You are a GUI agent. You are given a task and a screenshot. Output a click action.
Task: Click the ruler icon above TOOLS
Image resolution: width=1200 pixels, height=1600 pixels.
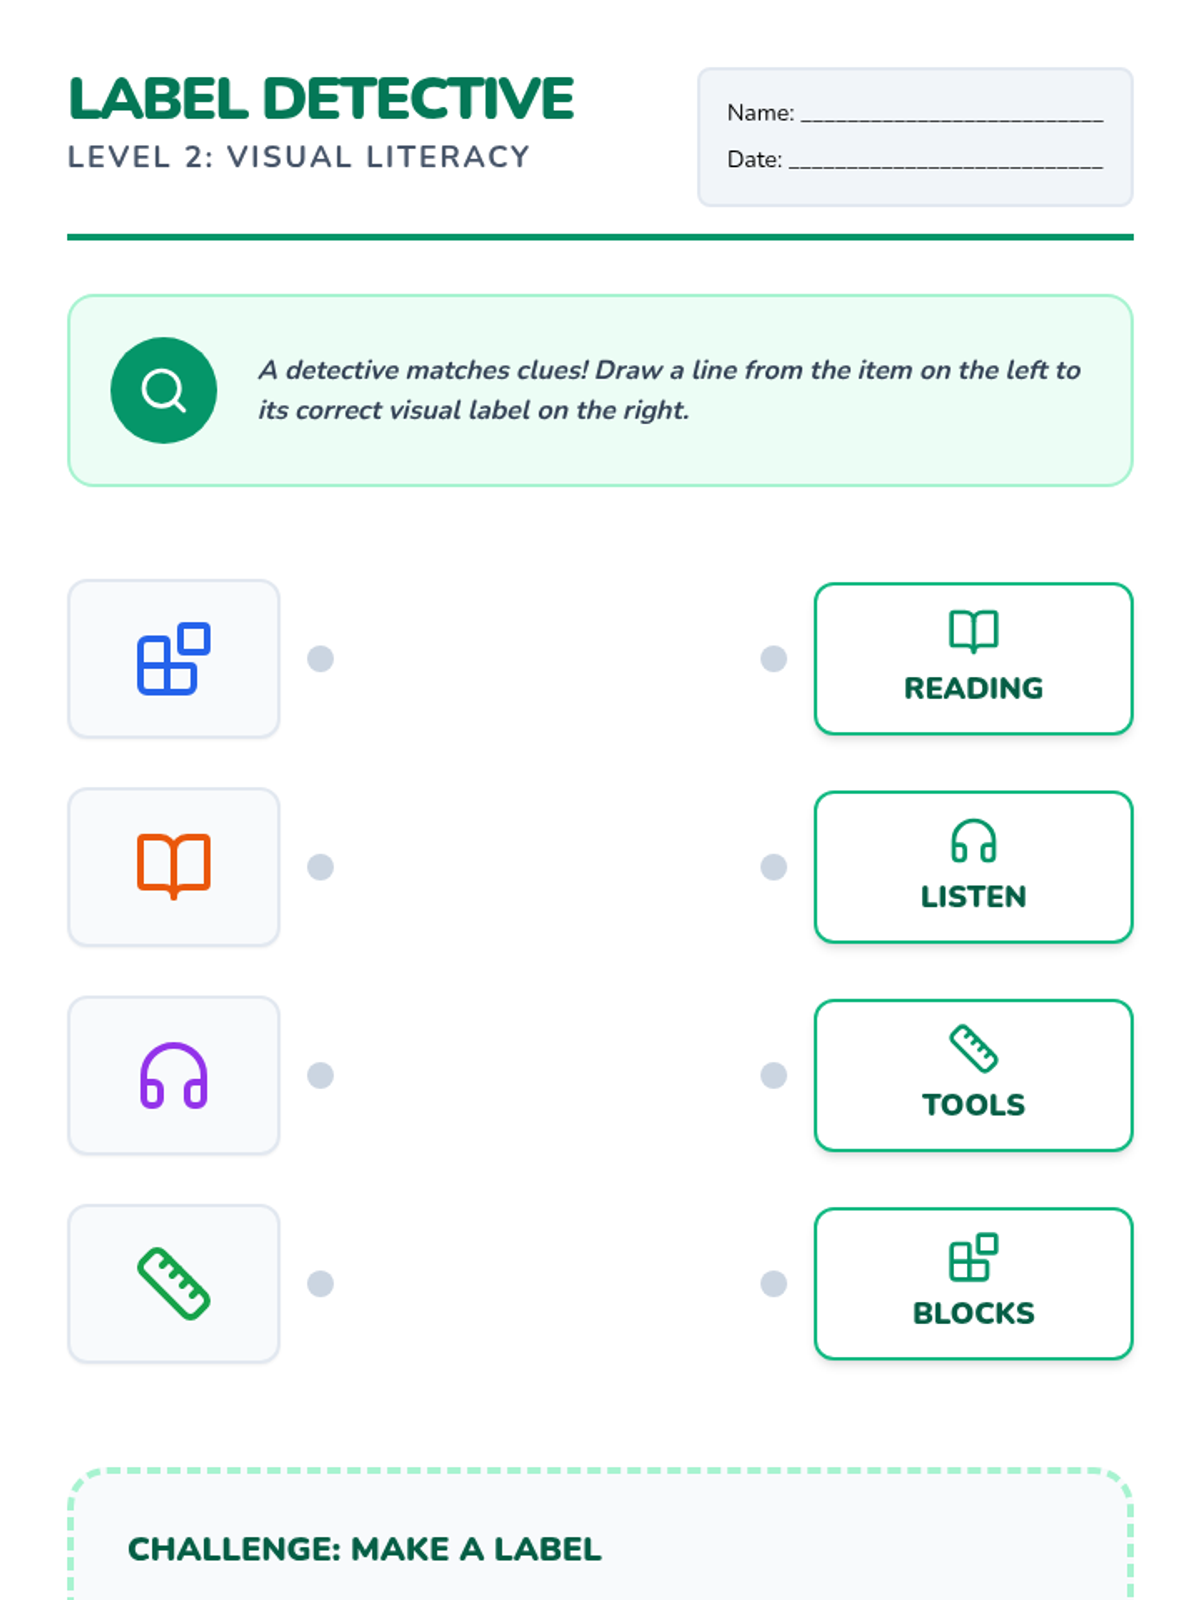pos(973,1048)
